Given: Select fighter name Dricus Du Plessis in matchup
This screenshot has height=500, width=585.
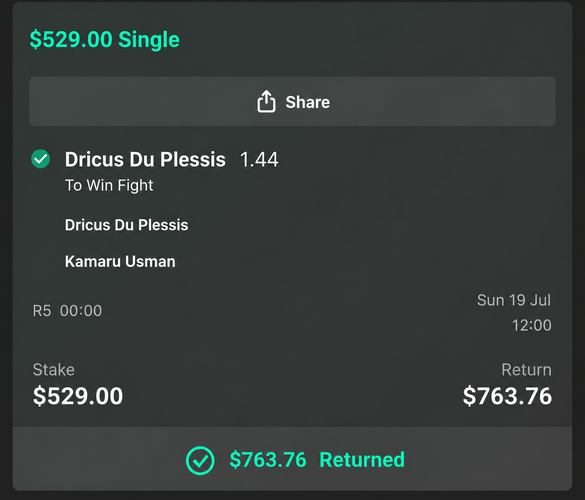Looking at the screenshot, I should click(x=126, y=225).
